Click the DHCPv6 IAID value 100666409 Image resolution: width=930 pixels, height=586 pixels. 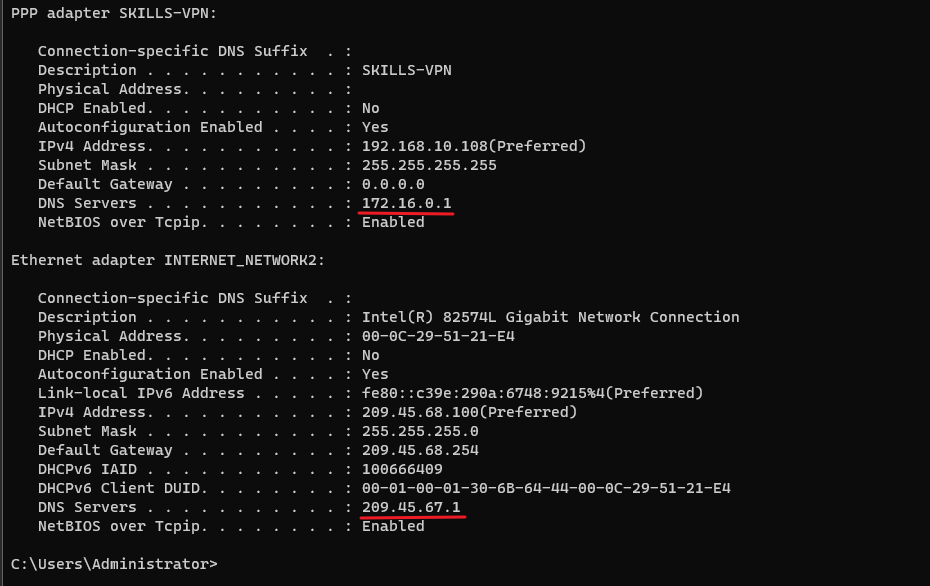coord(402,469)
